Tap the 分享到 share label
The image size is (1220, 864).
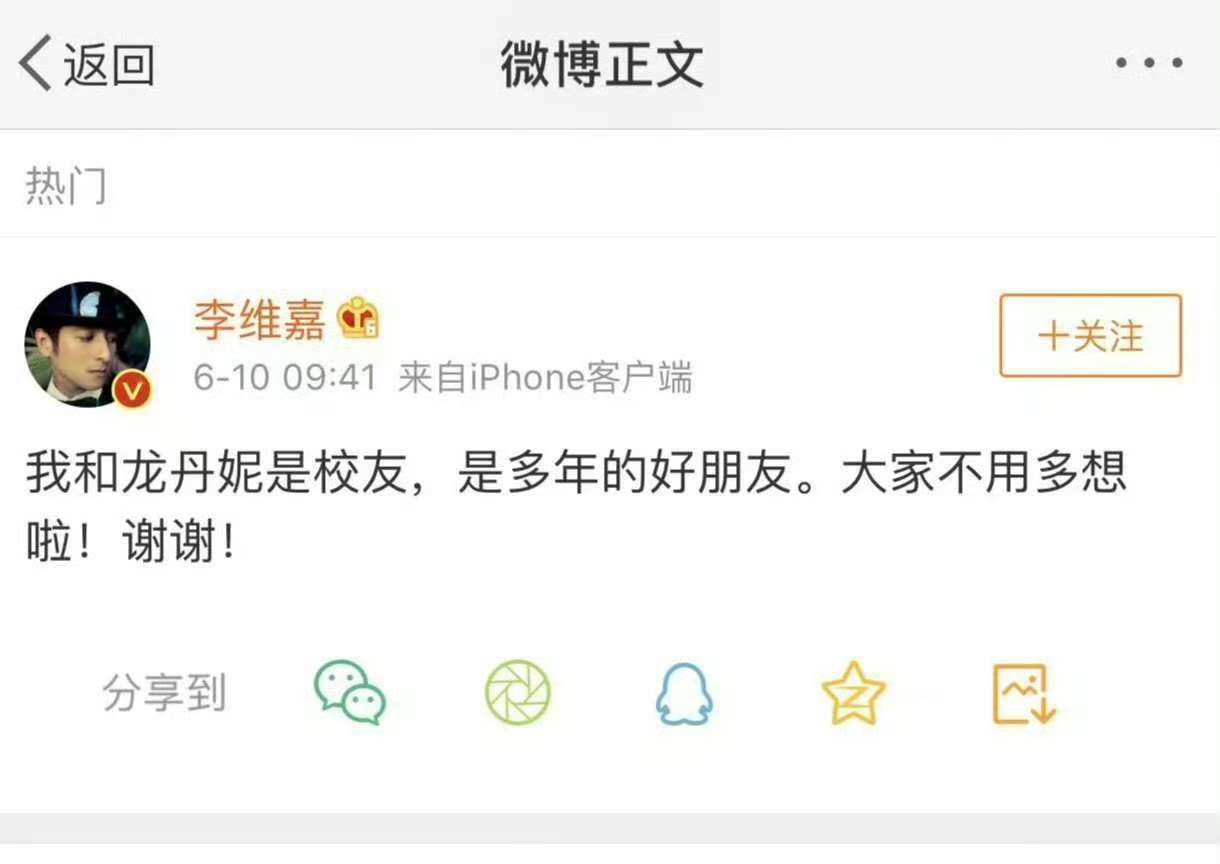[165, 693]
